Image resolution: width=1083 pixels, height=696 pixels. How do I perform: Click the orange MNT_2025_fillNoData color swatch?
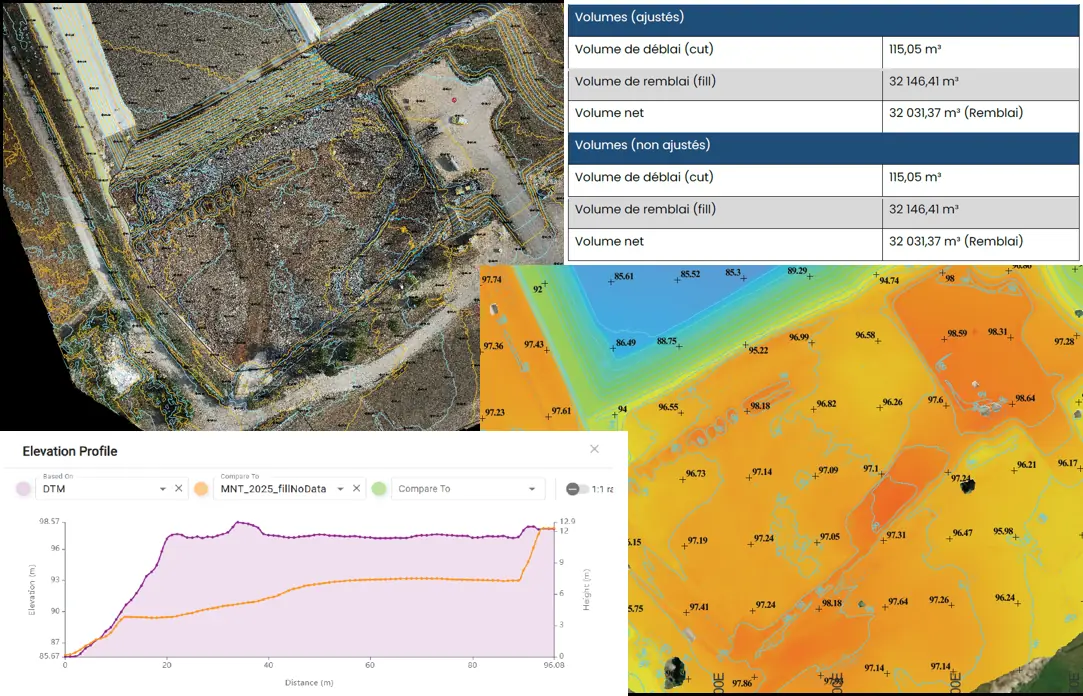(x=201, y=489)
